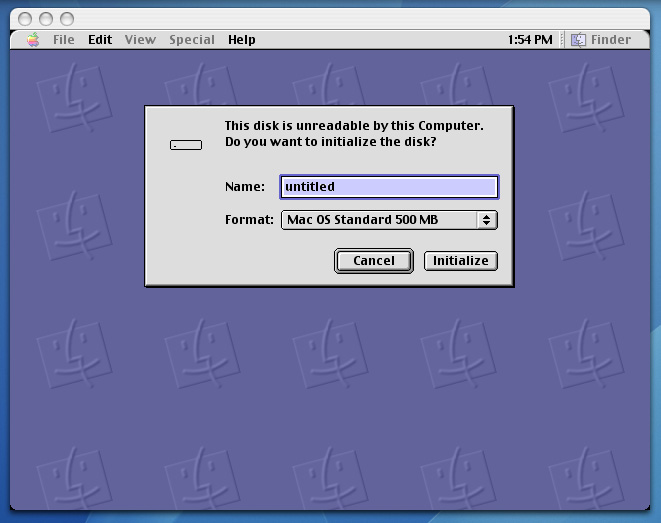
Task: Click the Format: label in the dialog
Action: (249, 220)
